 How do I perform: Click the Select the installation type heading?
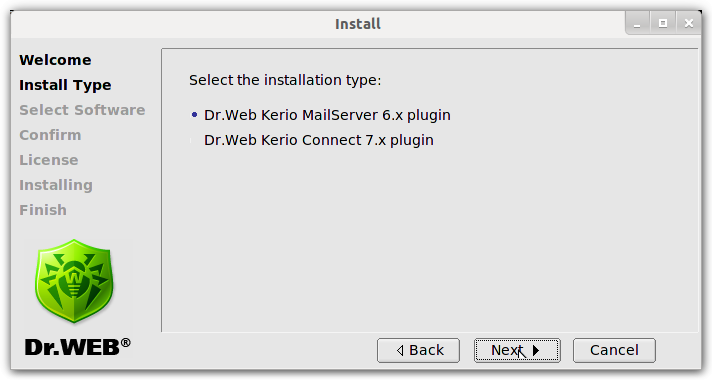[x=285, y=80]
